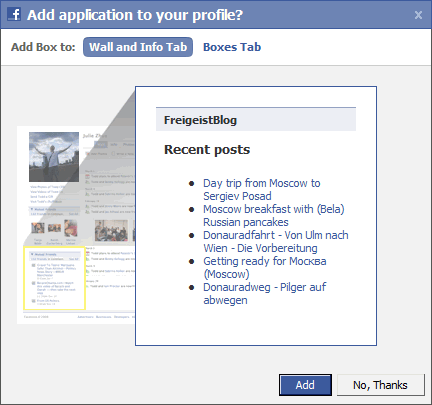432x405 pixels.
Task: Click the small friend thumbnails in profile preview
Action: [54, 228]
